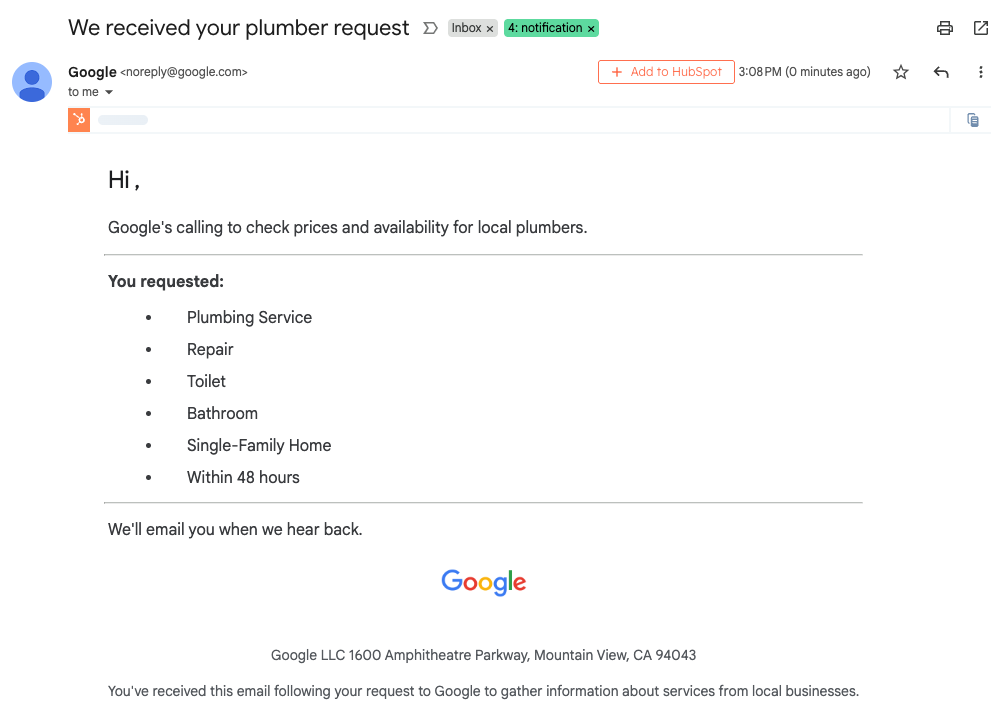Viewport: 1005px width, 718px height.
Task: Click the reply arrow icon
Action: click(x=941, y=71)
